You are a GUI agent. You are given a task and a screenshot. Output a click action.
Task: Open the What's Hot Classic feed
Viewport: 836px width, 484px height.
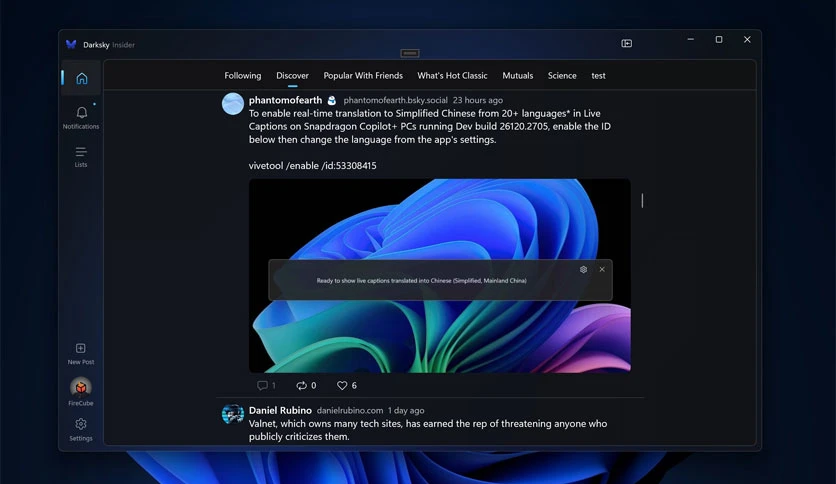[452, 76]
